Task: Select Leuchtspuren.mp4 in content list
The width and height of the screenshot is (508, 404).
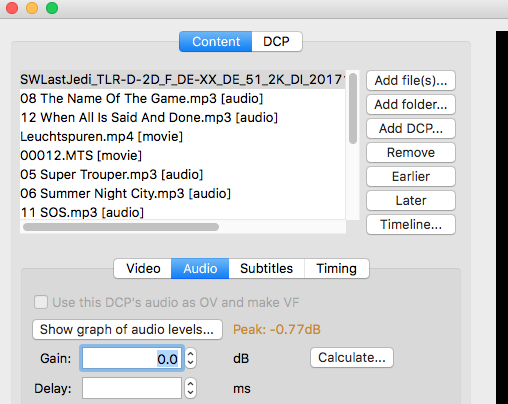Action: 182,136
